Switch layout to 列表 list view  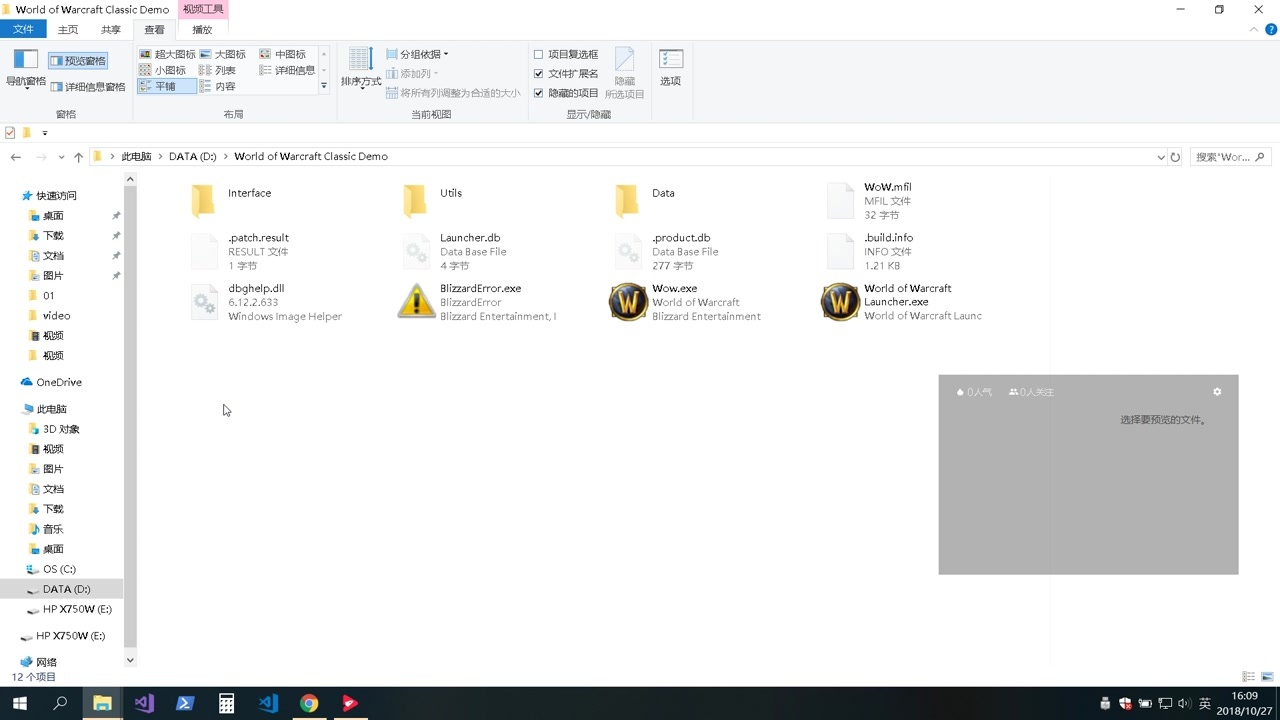point(217,70)
